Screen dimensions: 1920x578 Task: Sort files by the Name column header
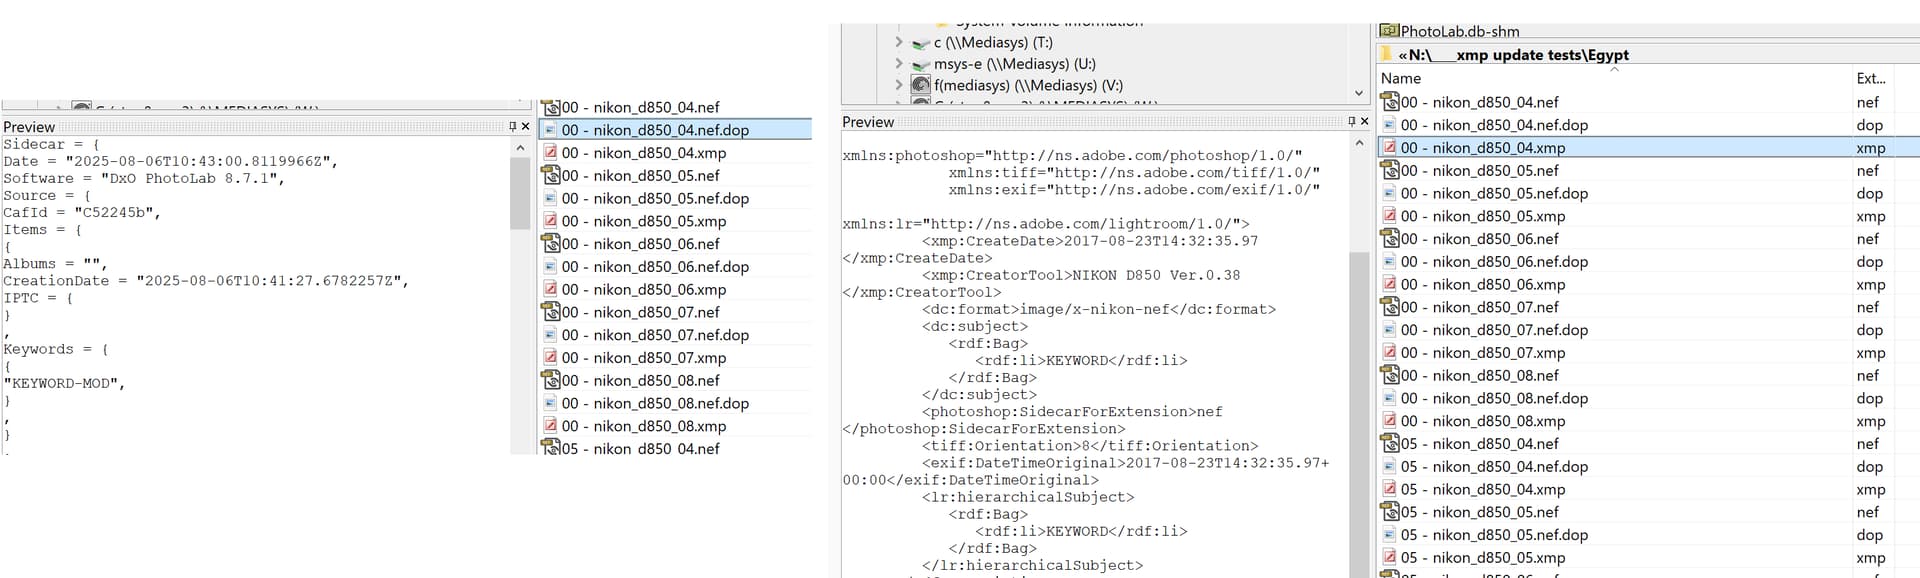click(x=1401, y=78)
